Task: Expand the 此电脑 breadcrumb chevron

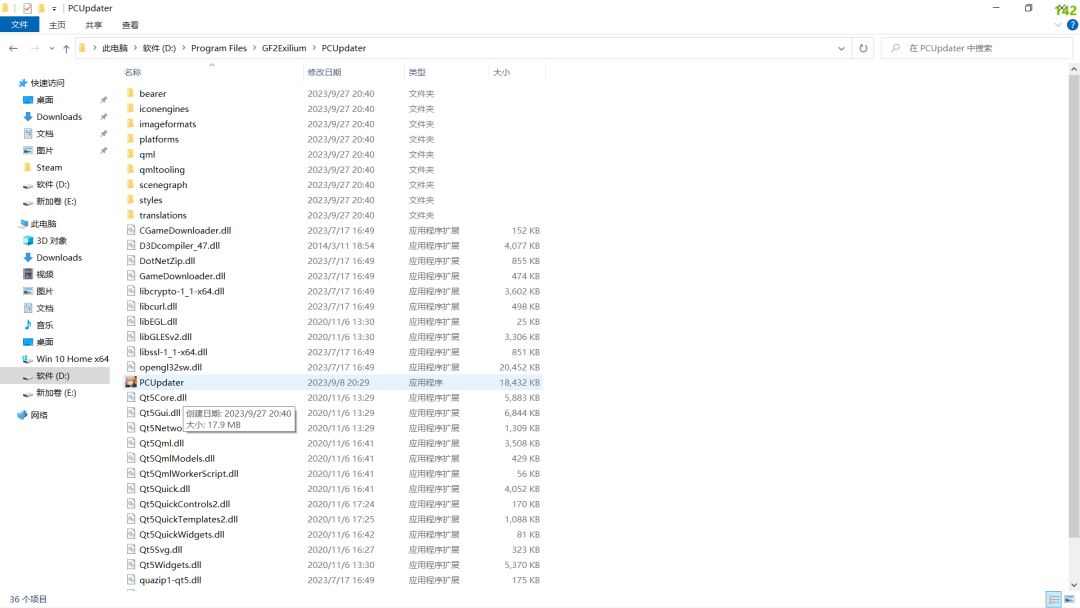Action: pyautogui.click(x=135, y=48)
